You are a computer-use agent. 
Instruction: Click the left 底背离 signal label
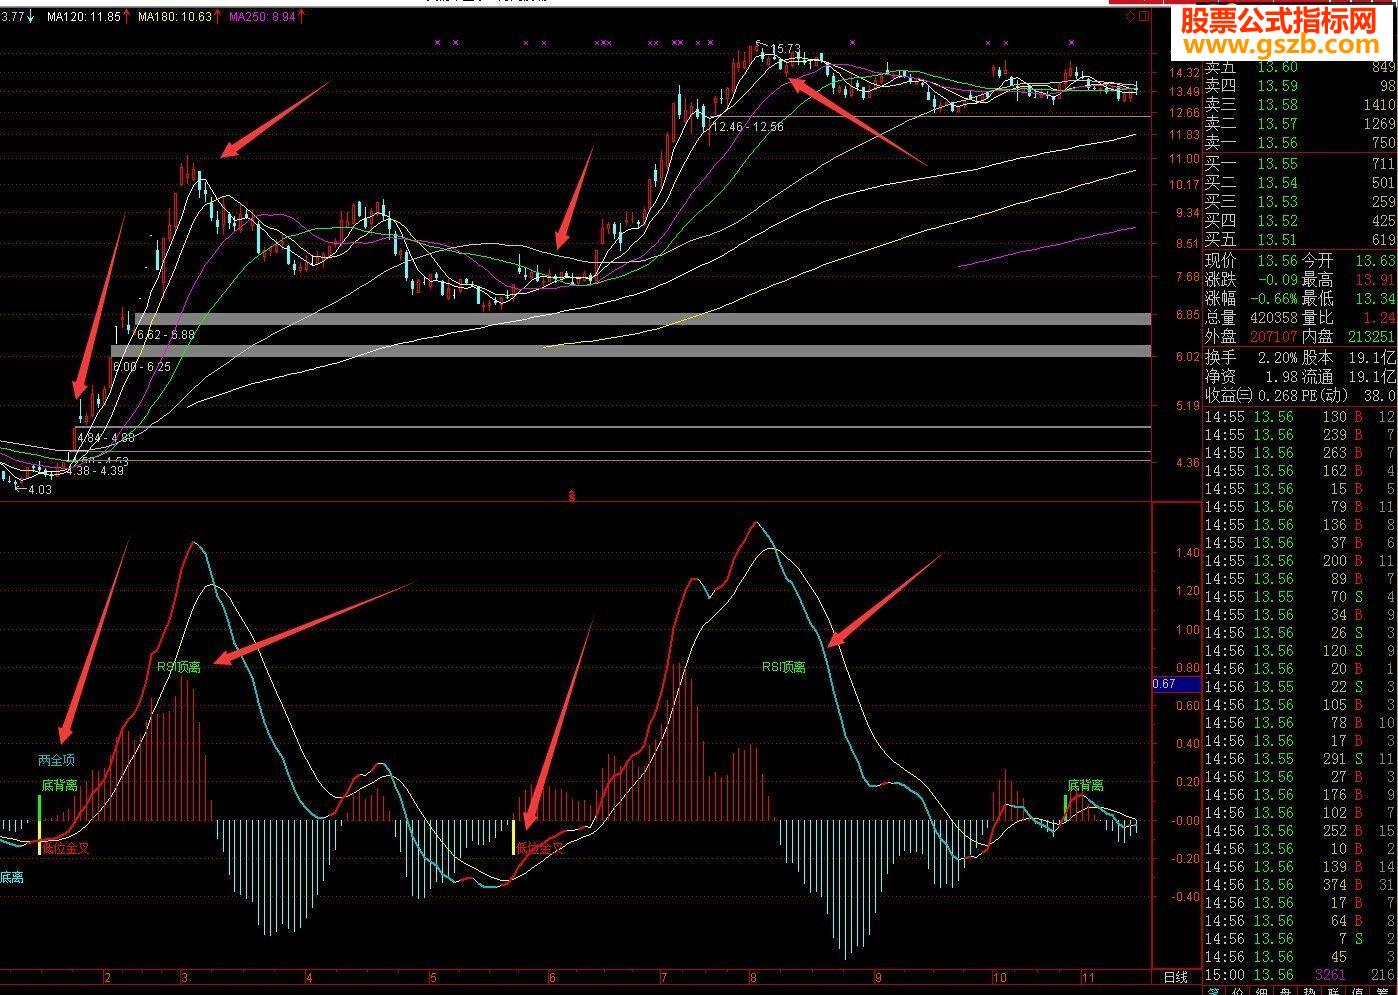(60, 786)
